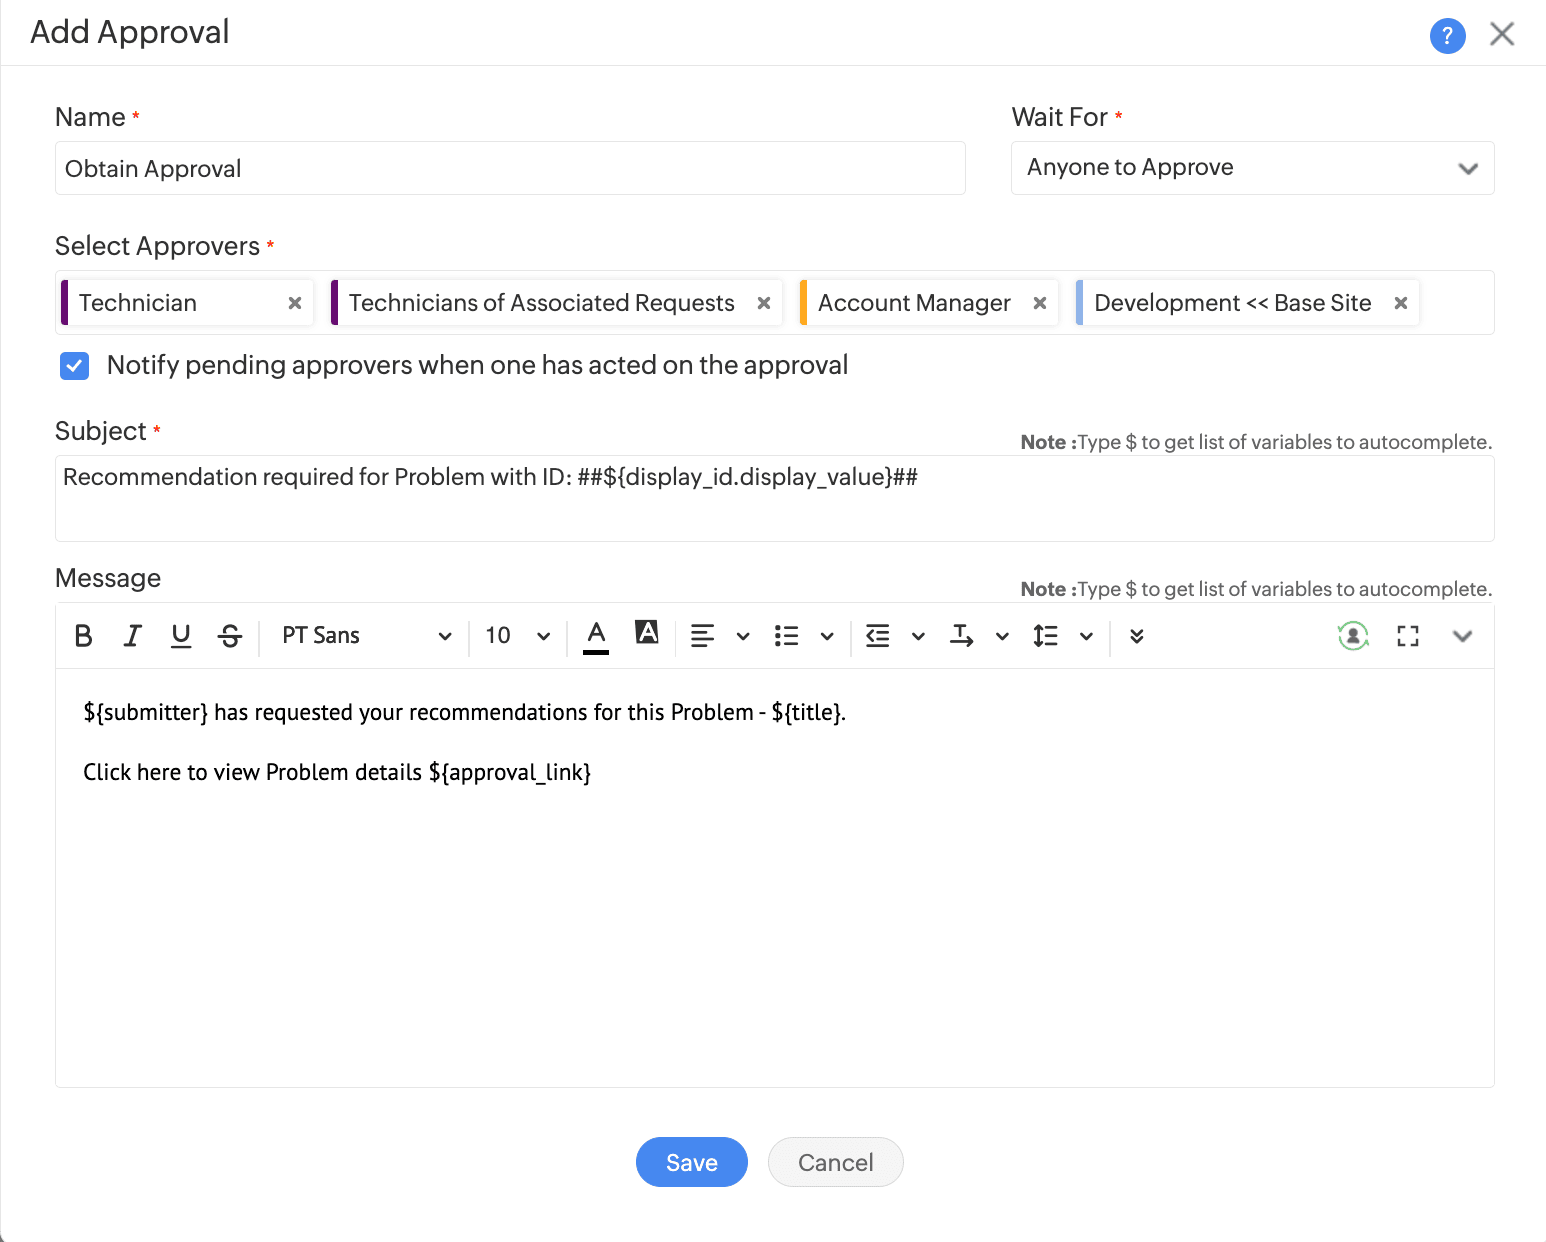The height and width of the screenshot is (1242, 1546).
Task: Expand editor to fullscreen mode
Action: coord(1408,636)
